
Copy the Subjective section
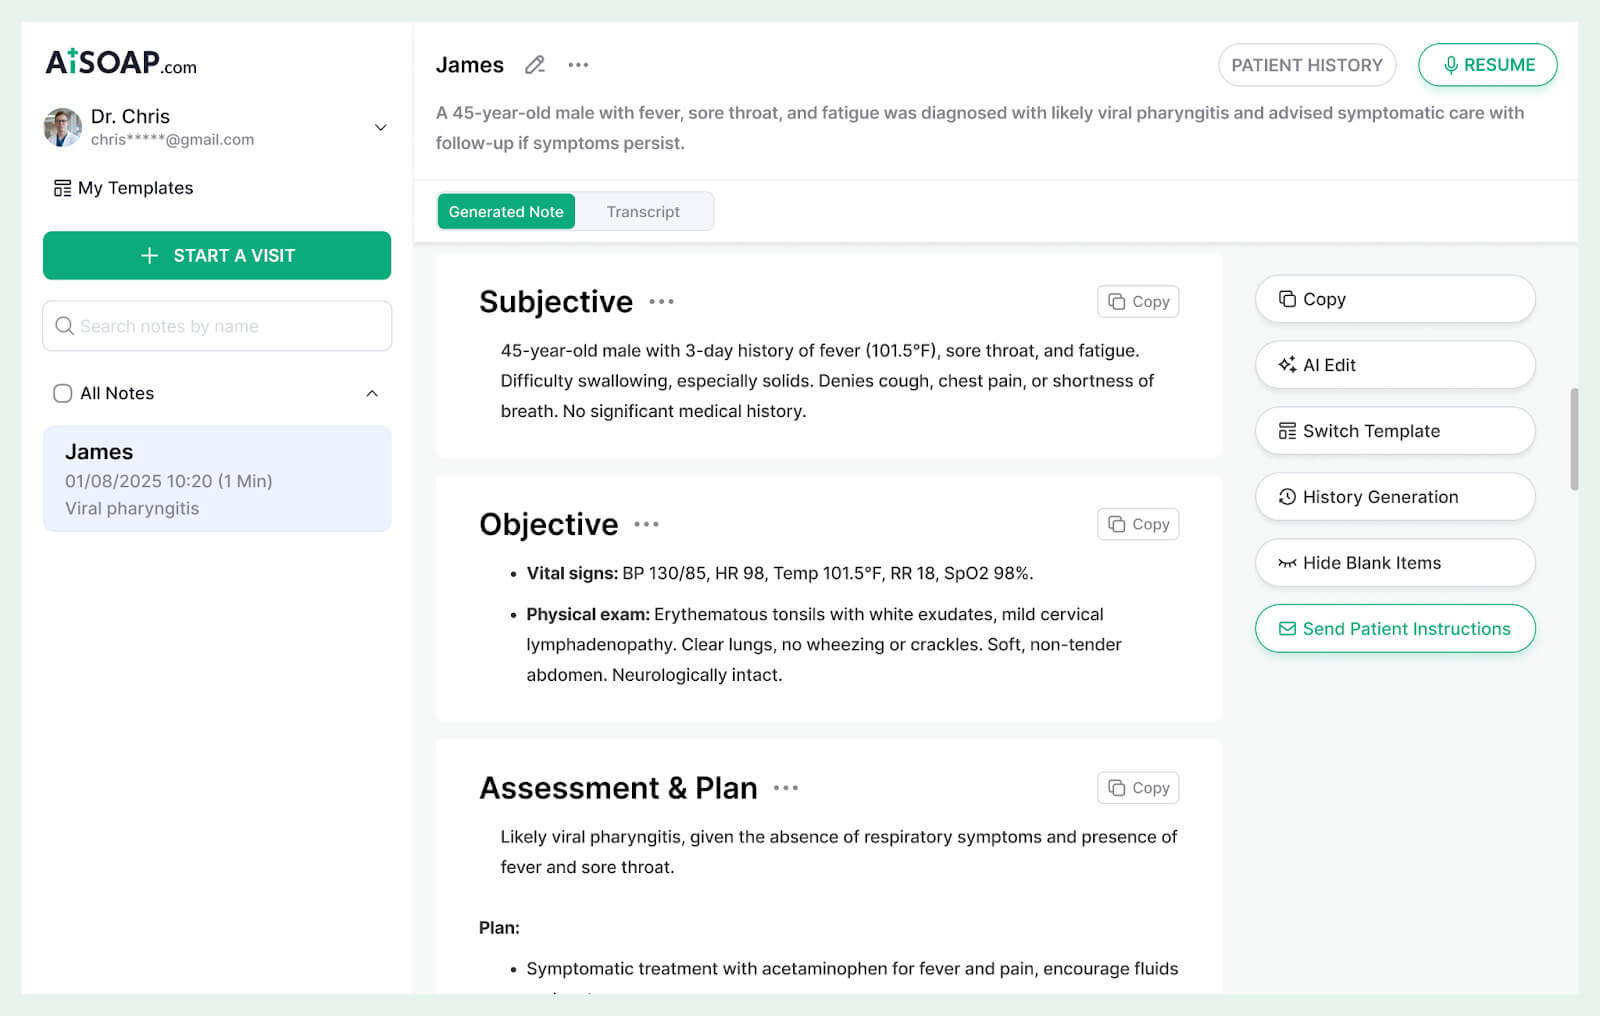[x=1137, y=301]
